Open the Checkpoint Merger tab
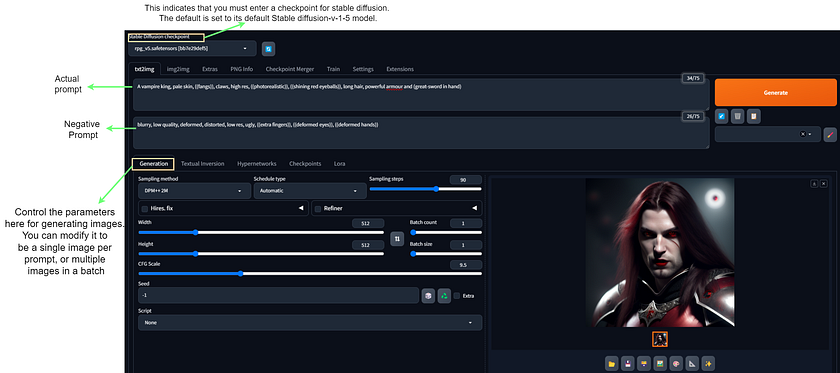 [x=289, y=69]
